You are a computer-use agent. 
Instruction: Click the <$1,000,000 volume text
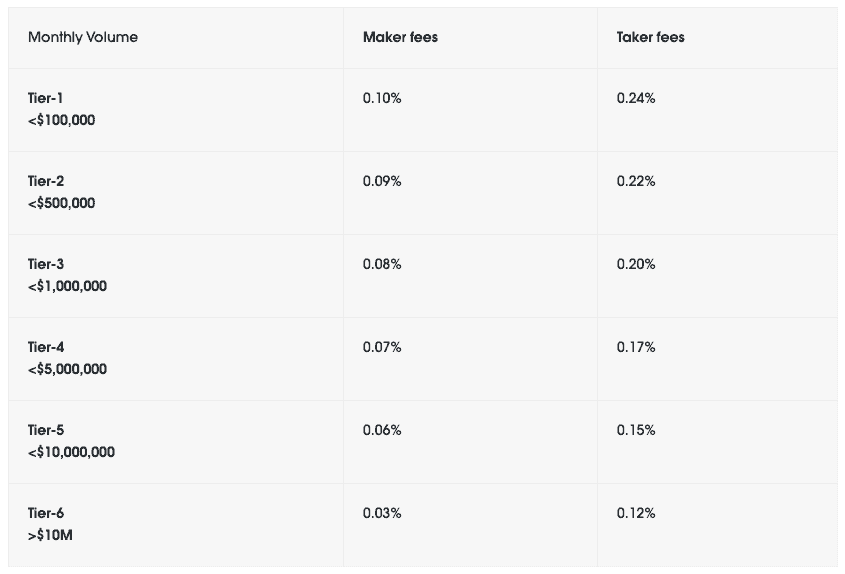(67, 286)
